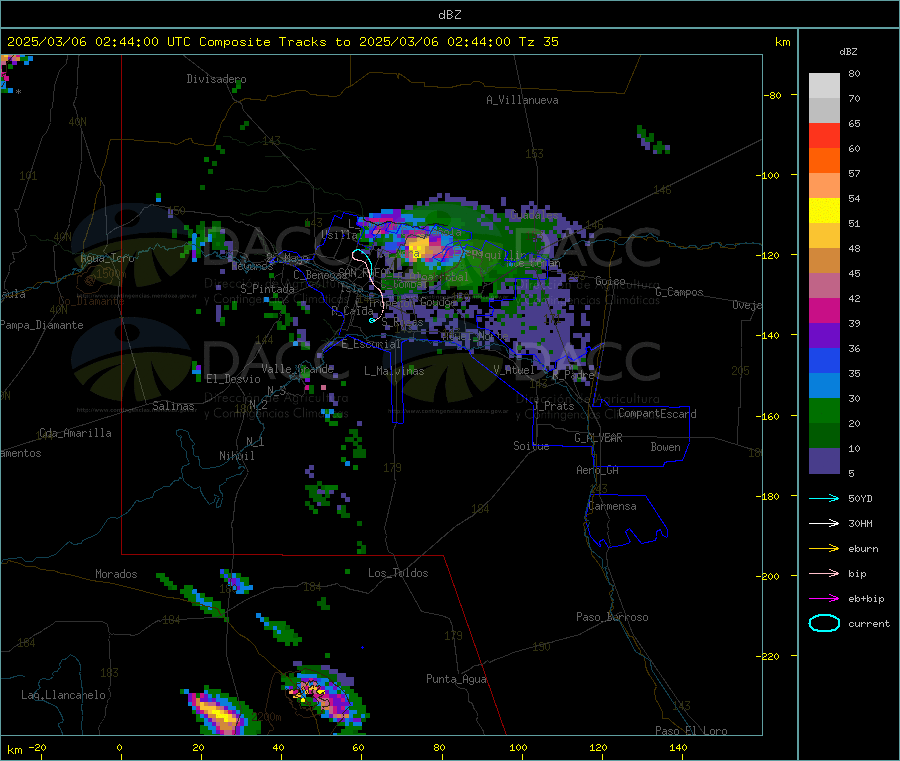Click the Guico map label
The image size is (900, 761).
(x=610, y=281)
